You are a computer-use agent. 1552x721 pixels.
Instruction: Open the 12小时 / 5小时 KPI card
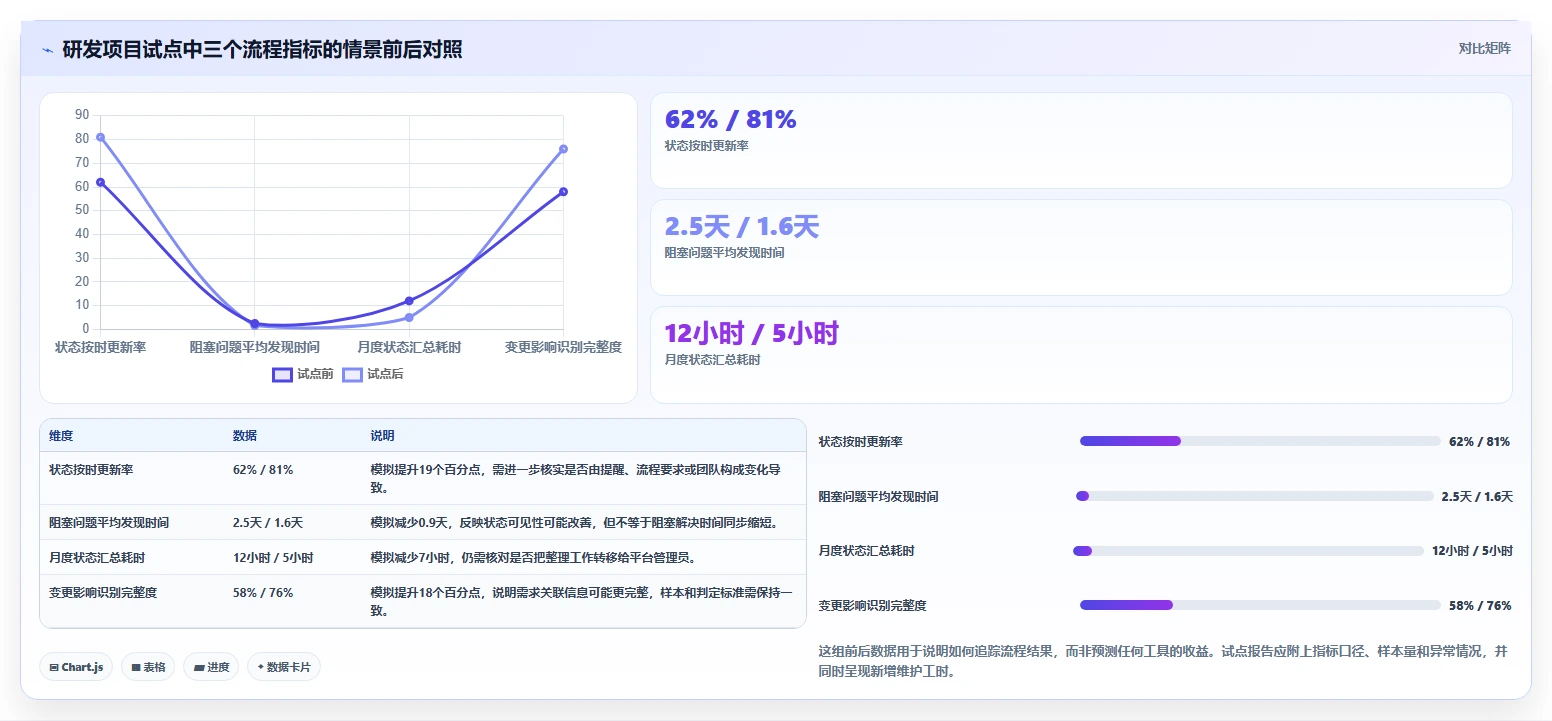[1081, 354]
